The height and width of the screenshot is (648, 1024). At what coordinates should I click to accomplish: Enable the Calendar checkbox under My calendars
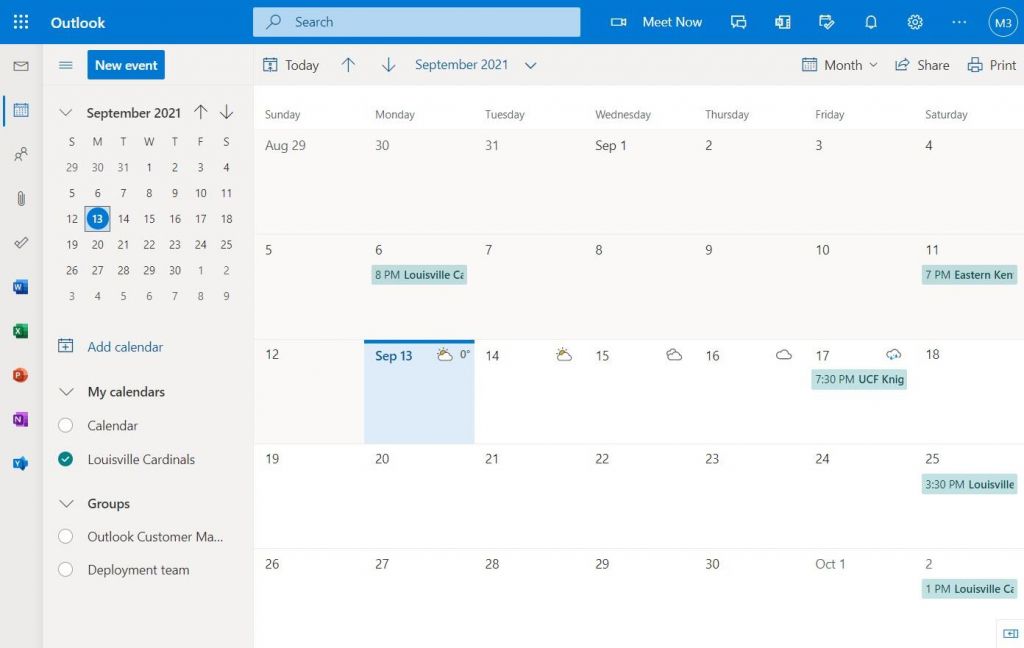coord(65,425)
